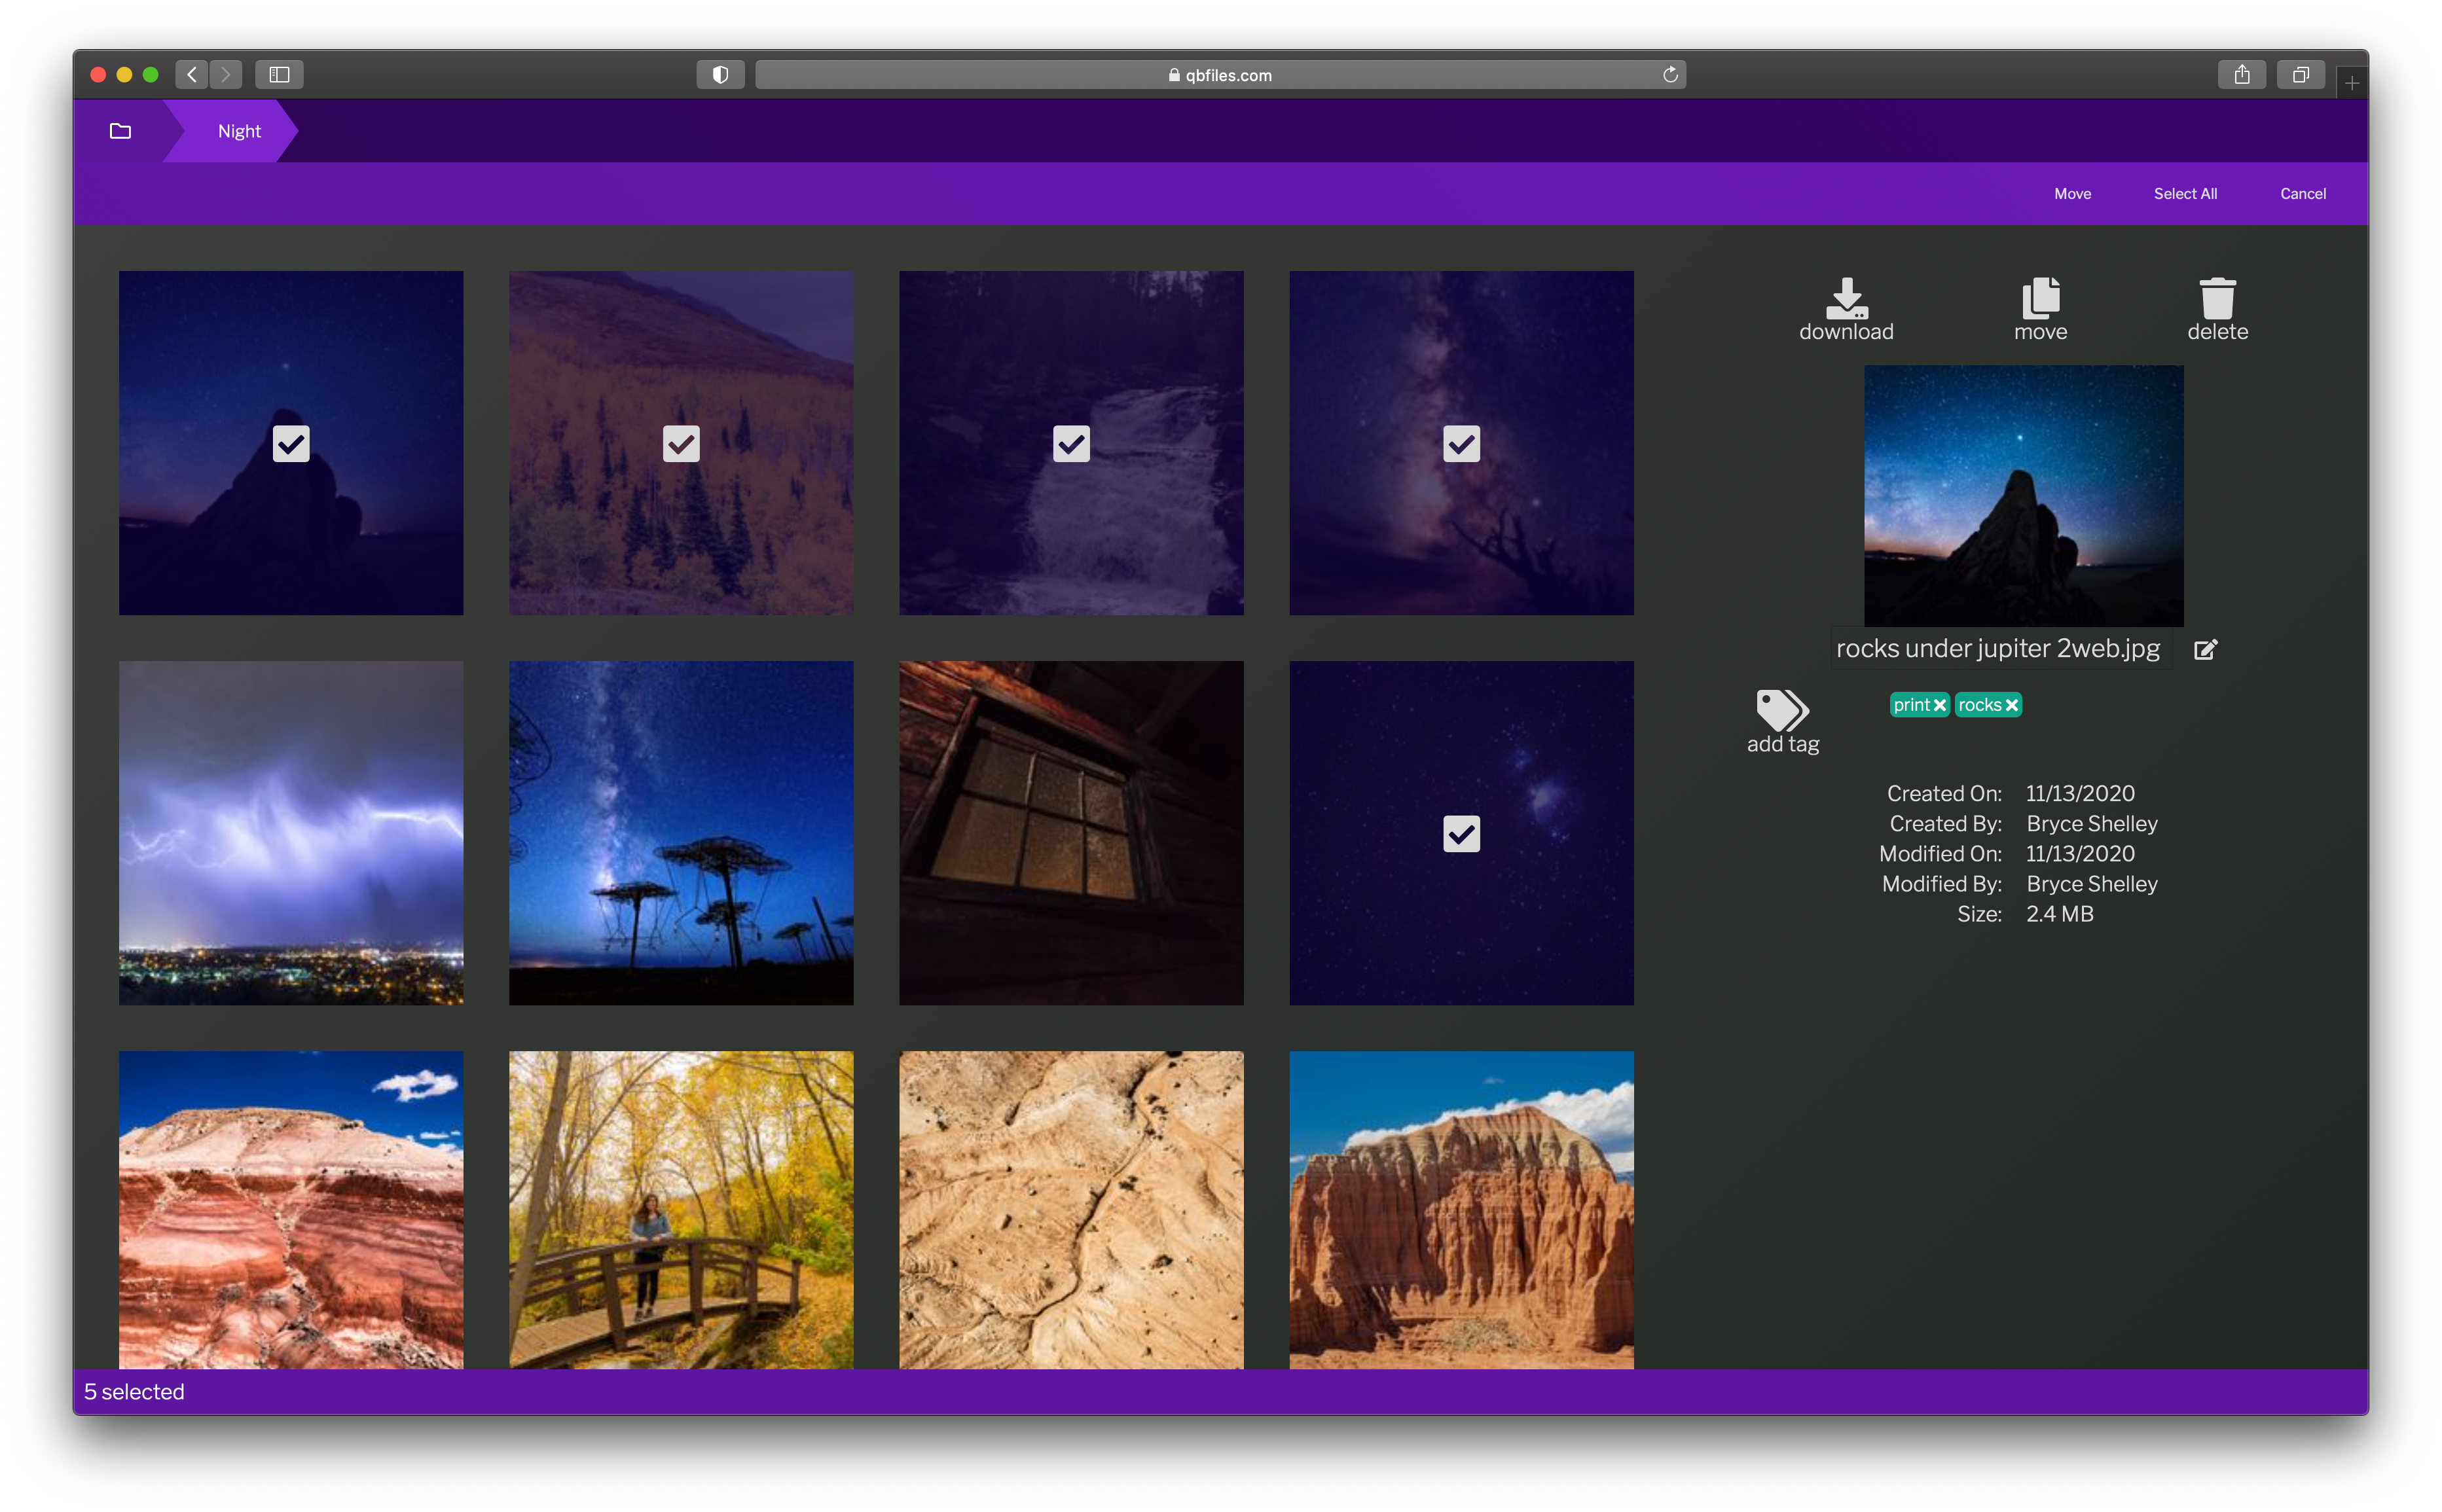Reload the qbfiles.com page
The width and height of the screenshot is (2442, 1512).
tap(1669, 74)
